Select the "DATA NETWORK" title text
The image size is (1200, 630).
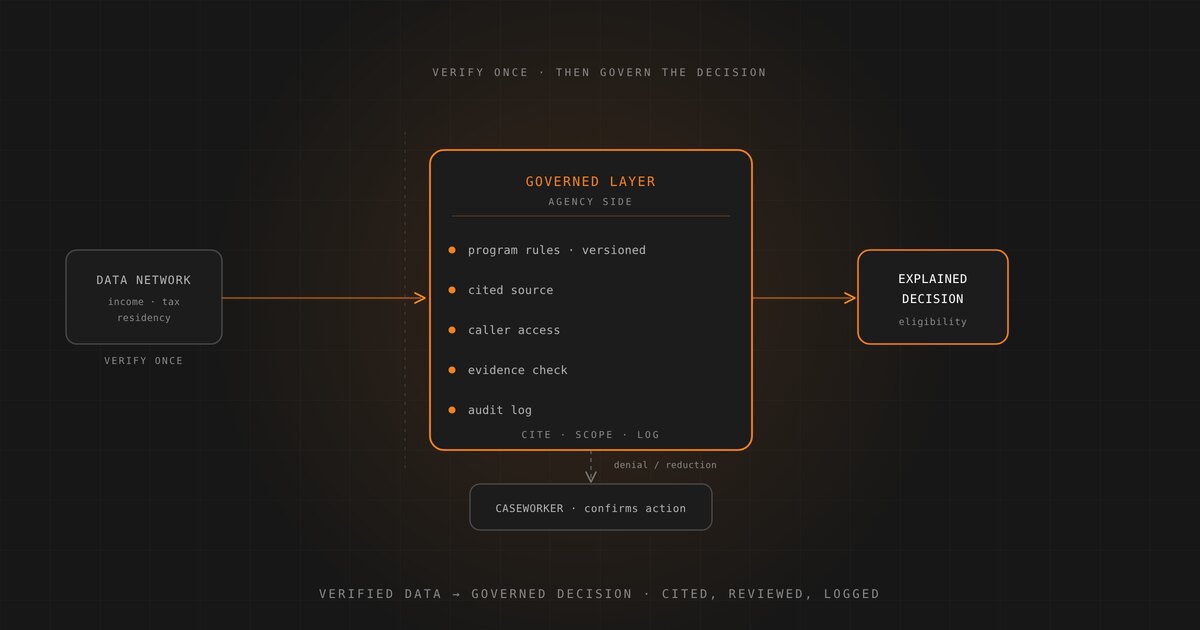tap(144, 280)
